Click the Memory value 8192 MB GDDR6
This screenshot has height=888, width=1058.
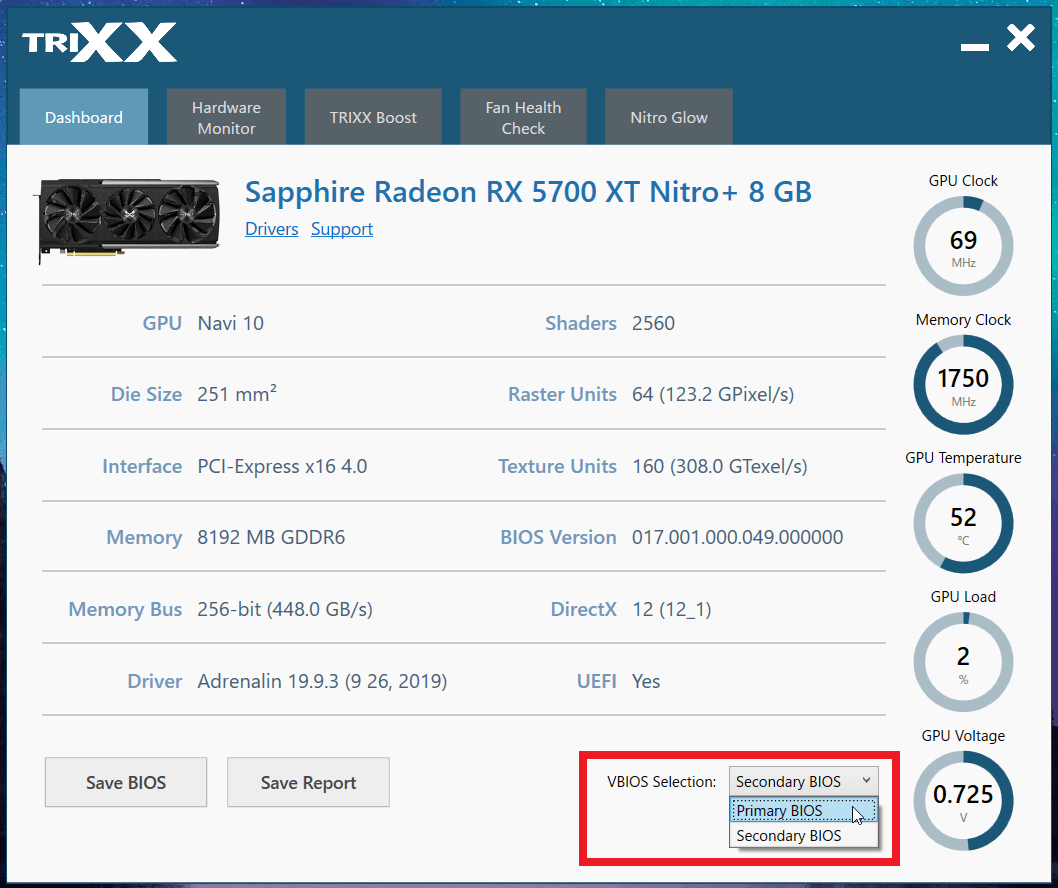[x=271, y=537]
